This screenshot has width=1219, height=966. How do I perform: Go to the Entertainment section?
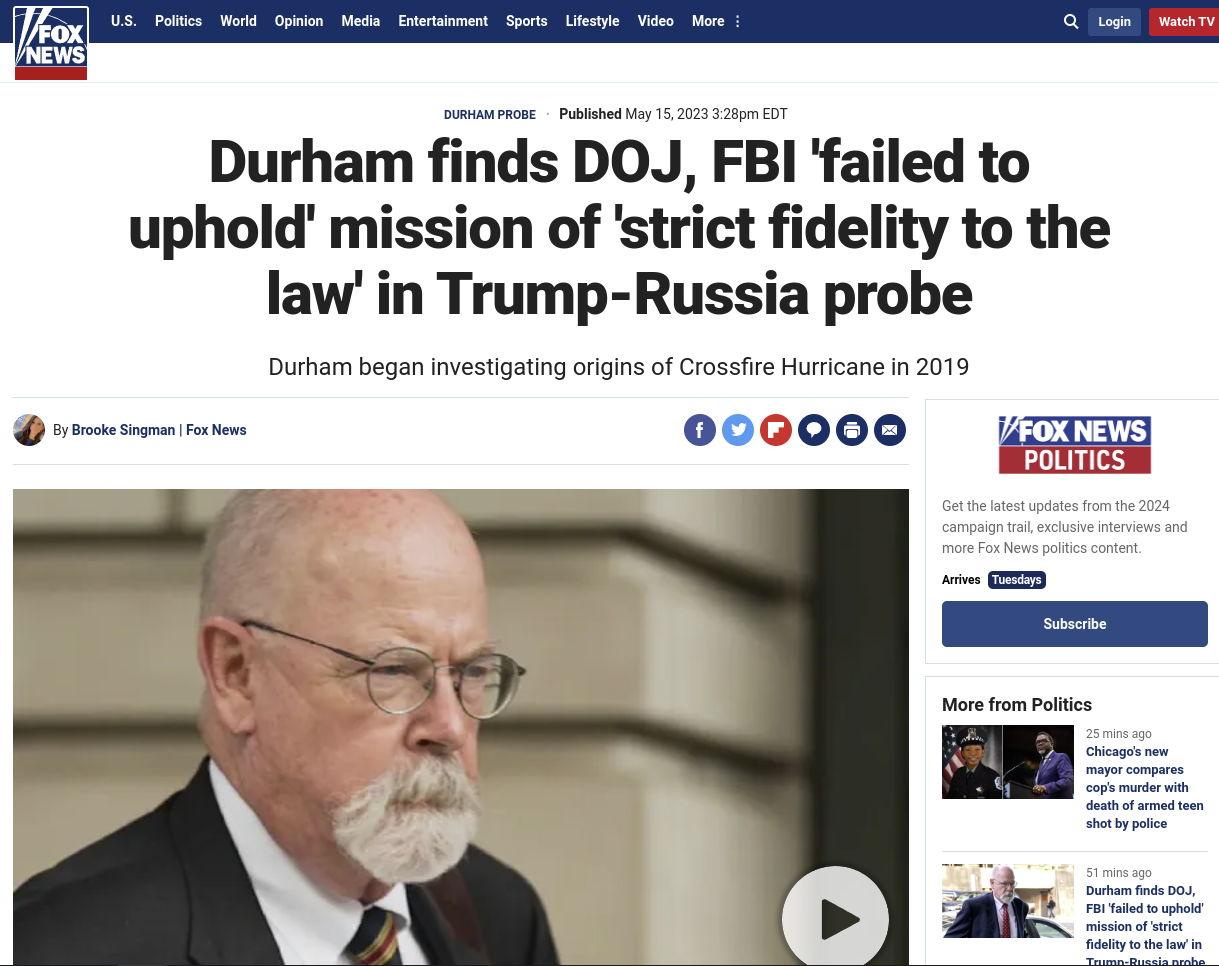(443, 21)
